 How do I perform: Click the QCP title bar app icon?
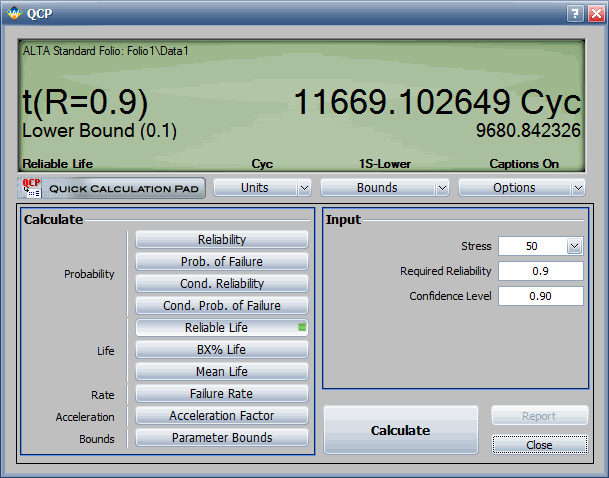click(13, 13)
